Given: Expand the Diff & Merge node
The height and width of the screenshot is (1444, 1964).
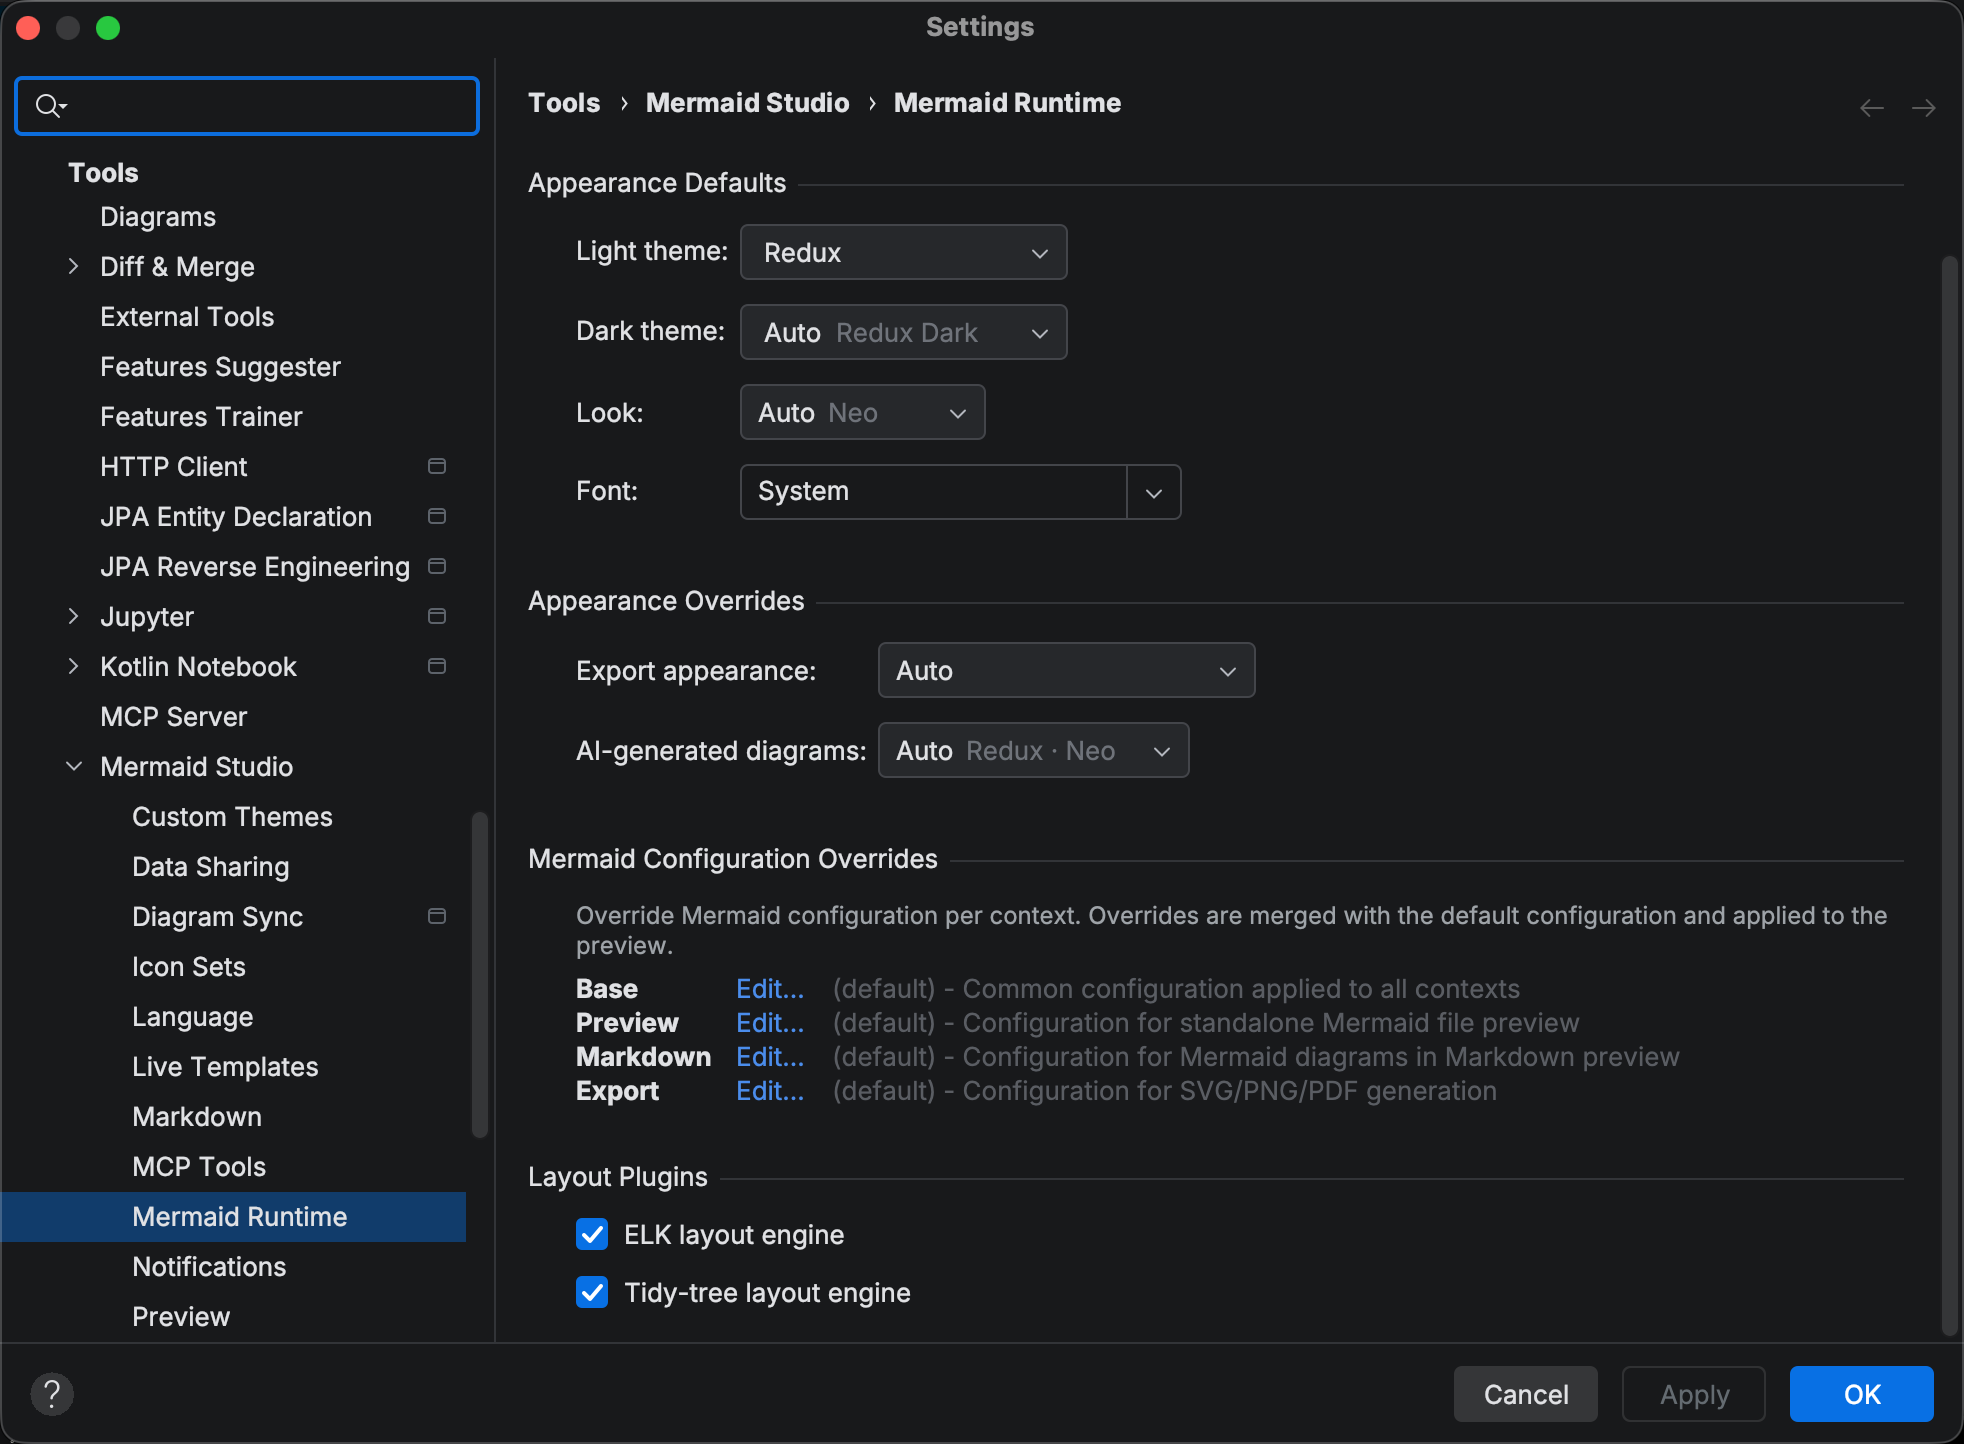Looking at the screenshot, I should coord(73,266).
